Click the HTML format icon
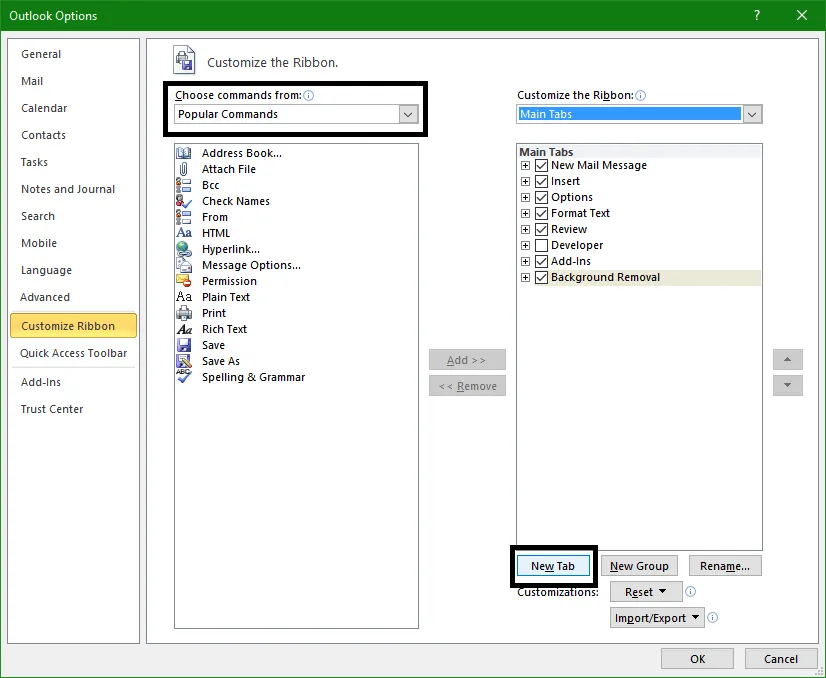The image size is (826, 678). (183, 233)
